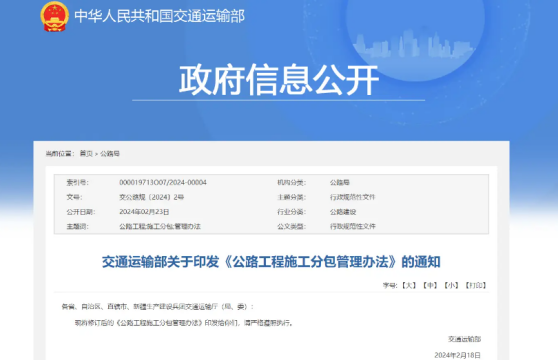Click the 文号 label

point(74,197)
